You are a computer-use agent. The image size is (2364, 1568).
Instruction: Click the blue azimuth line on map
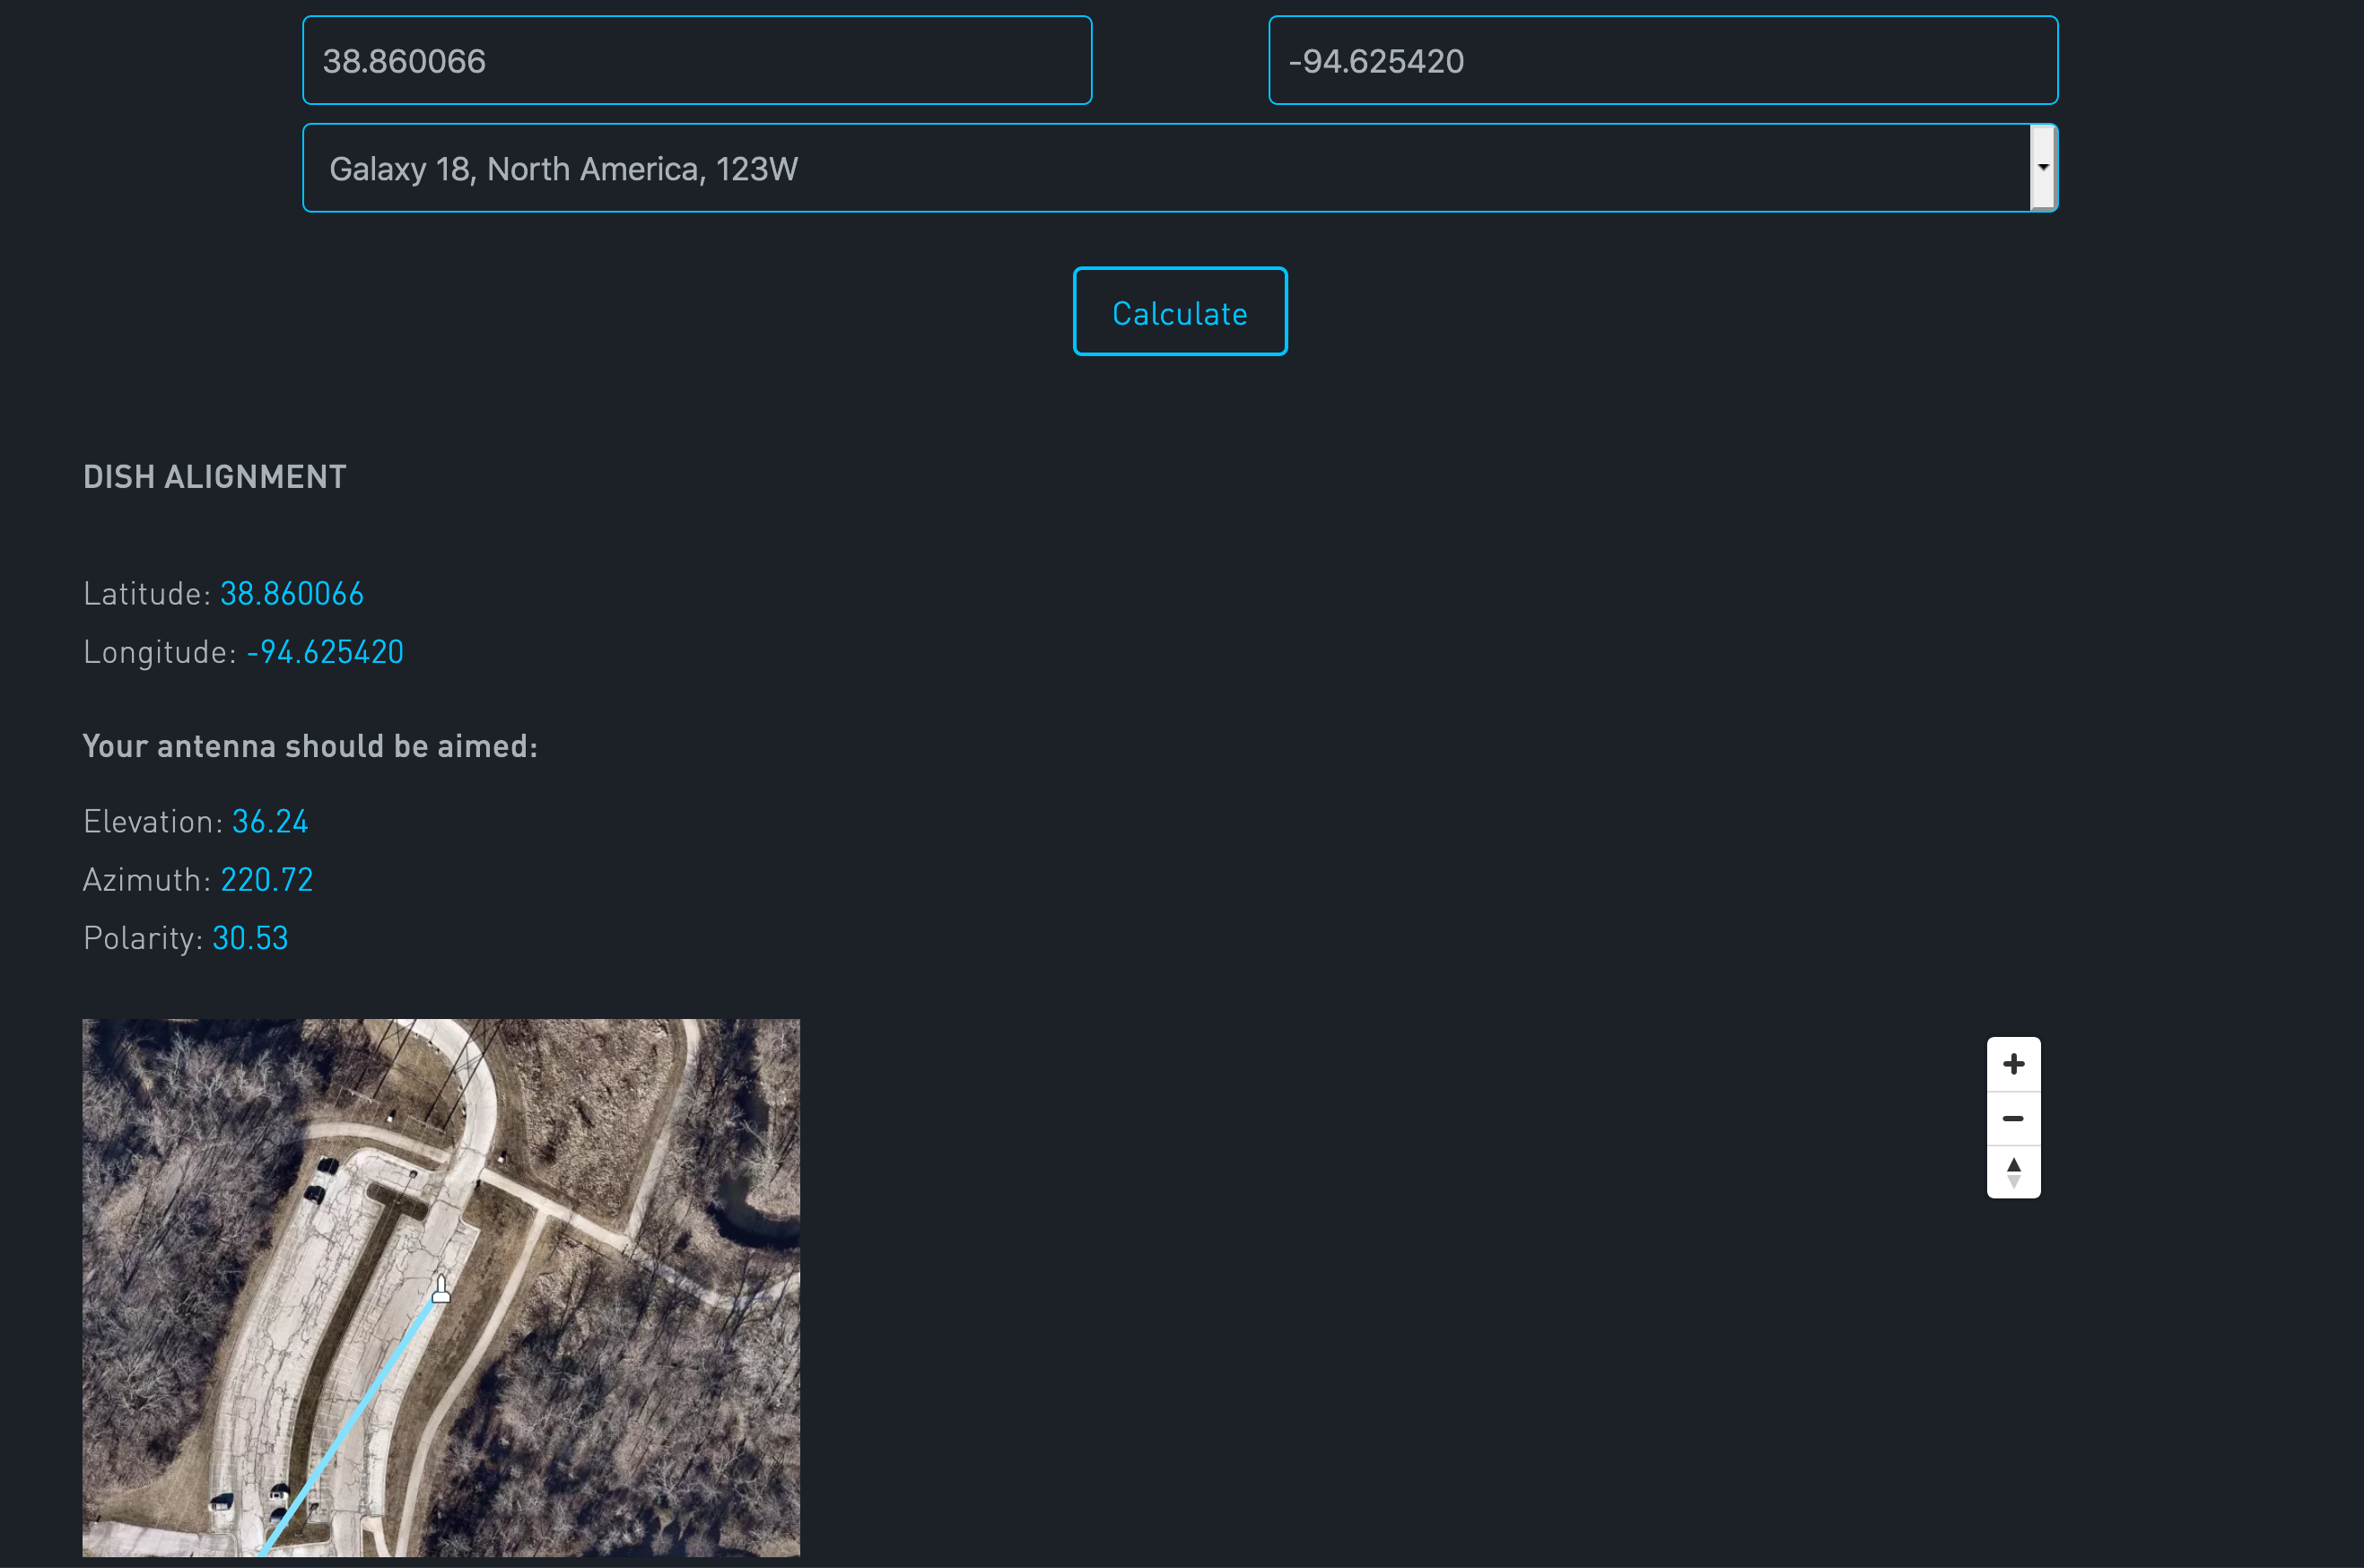click(348, 1428)
